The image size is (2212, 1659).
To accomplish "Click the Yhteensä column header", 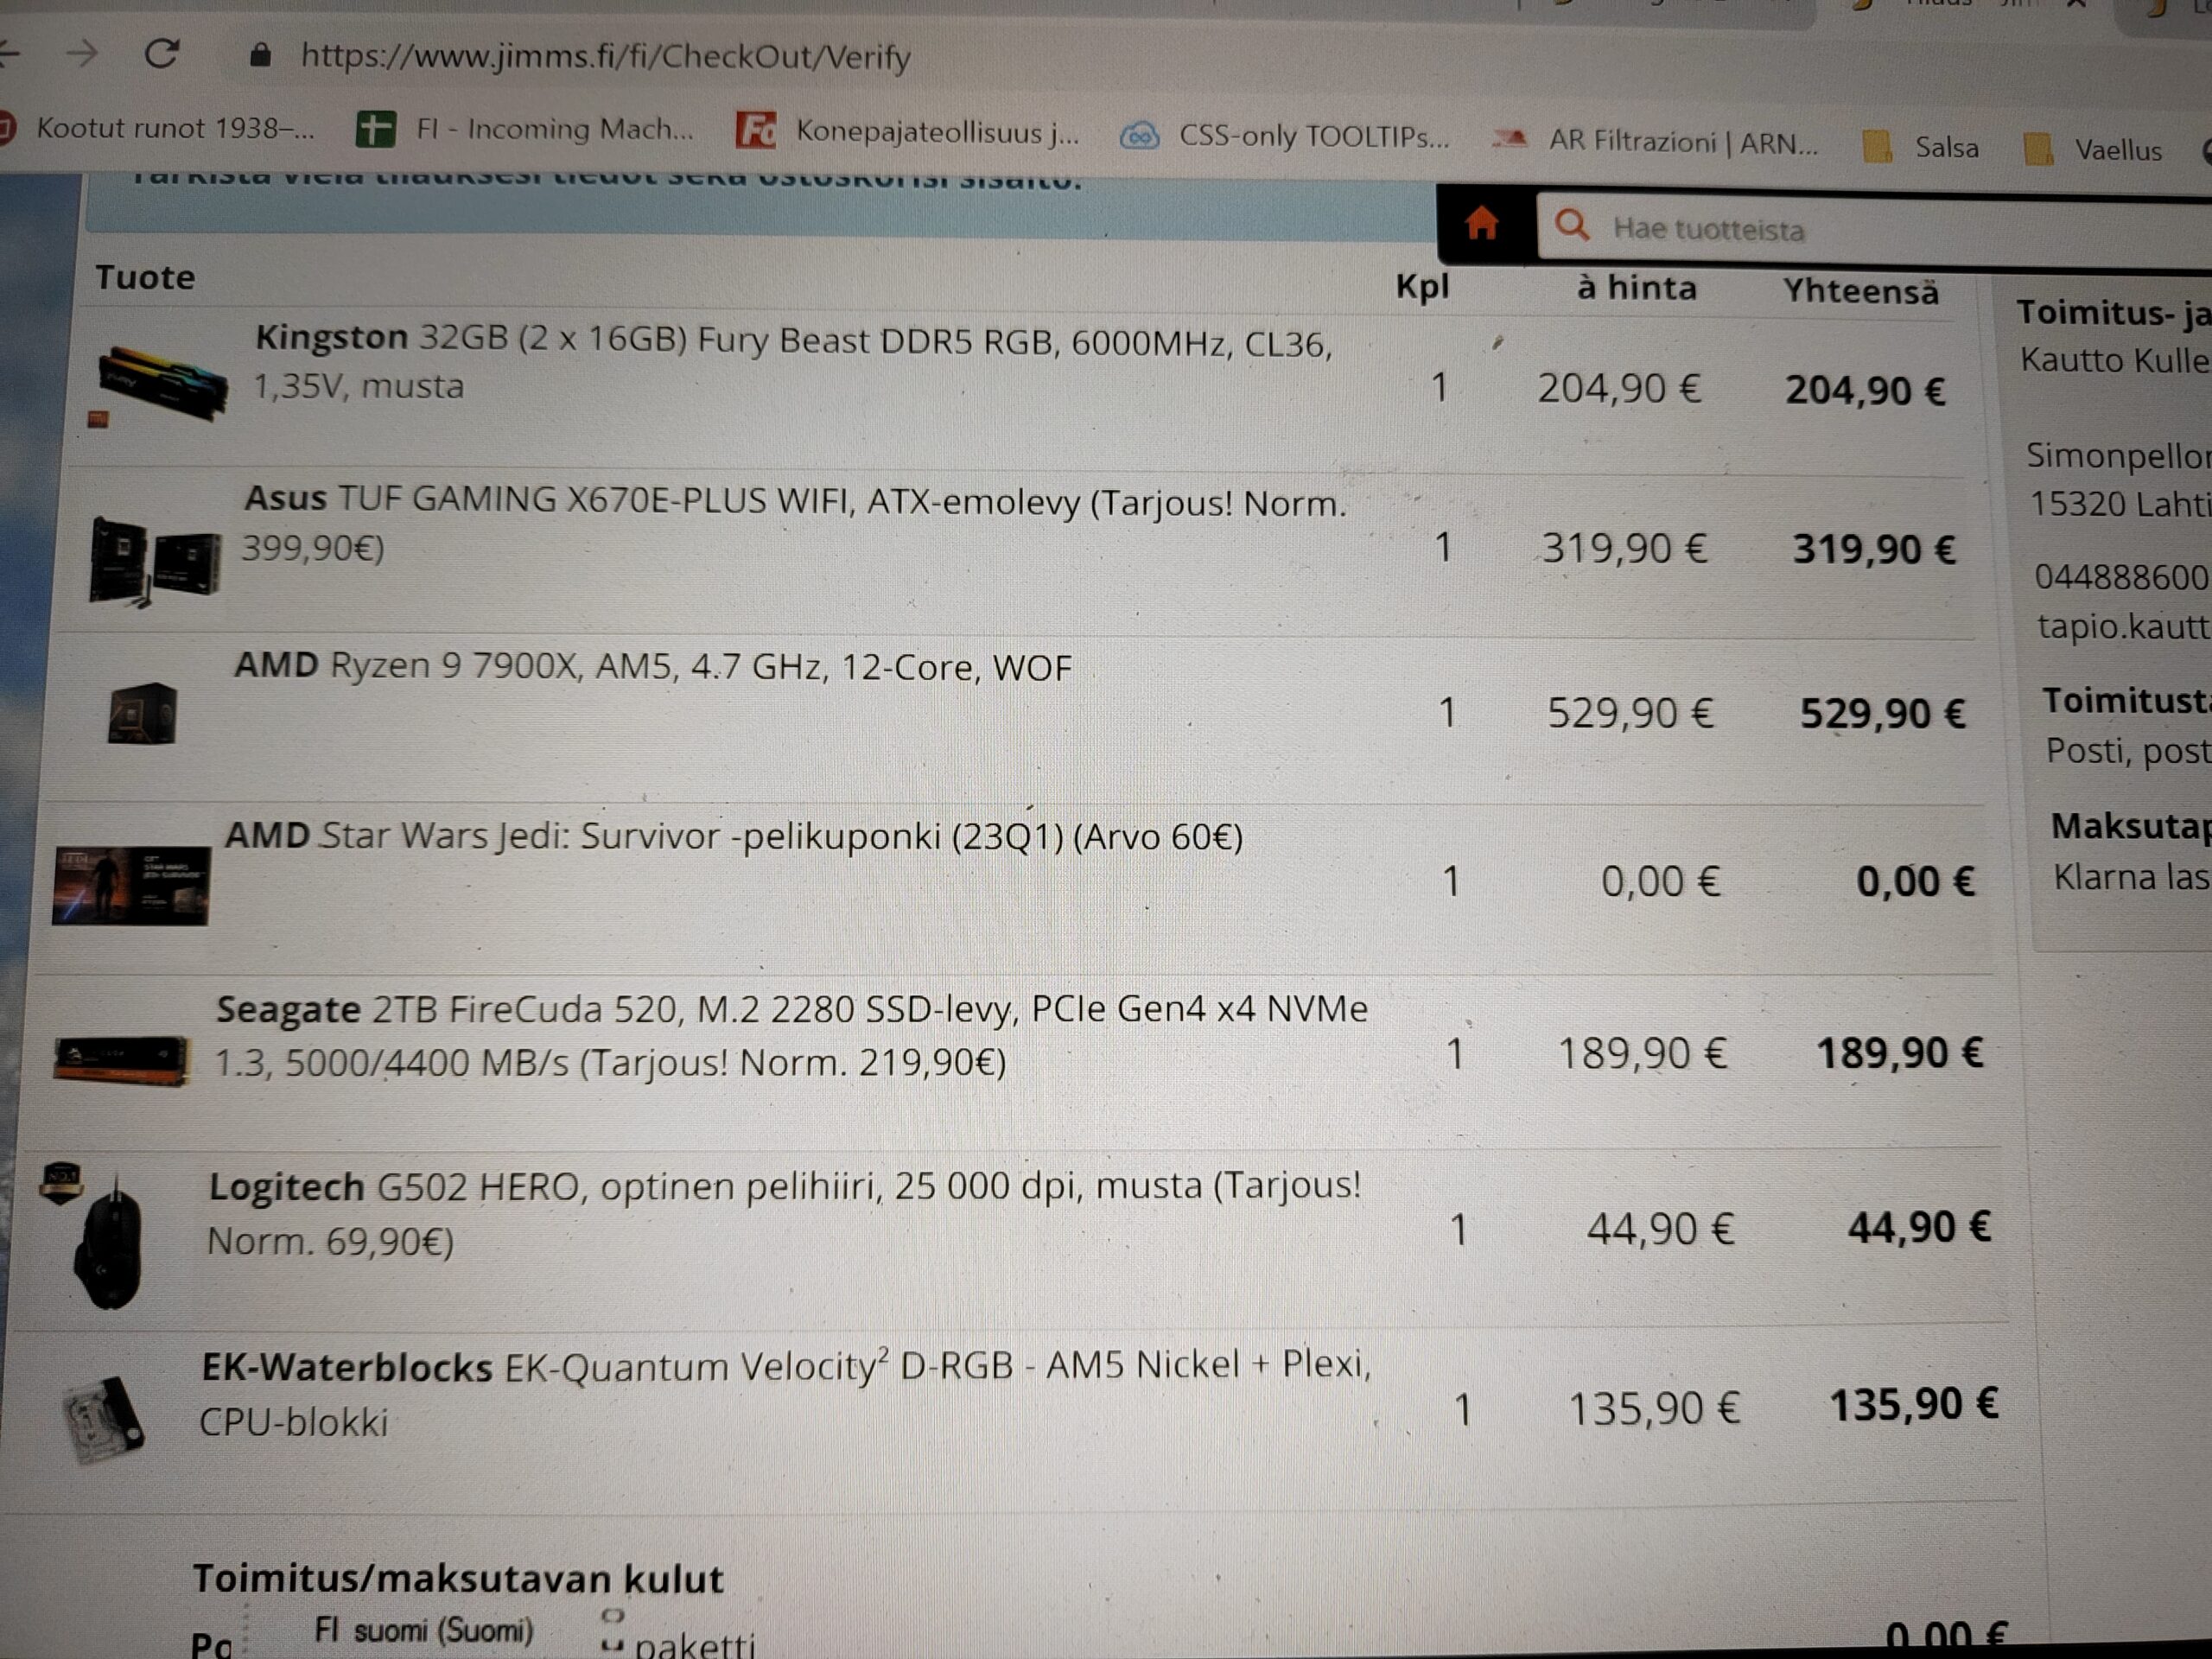I will pos(1861,291).
